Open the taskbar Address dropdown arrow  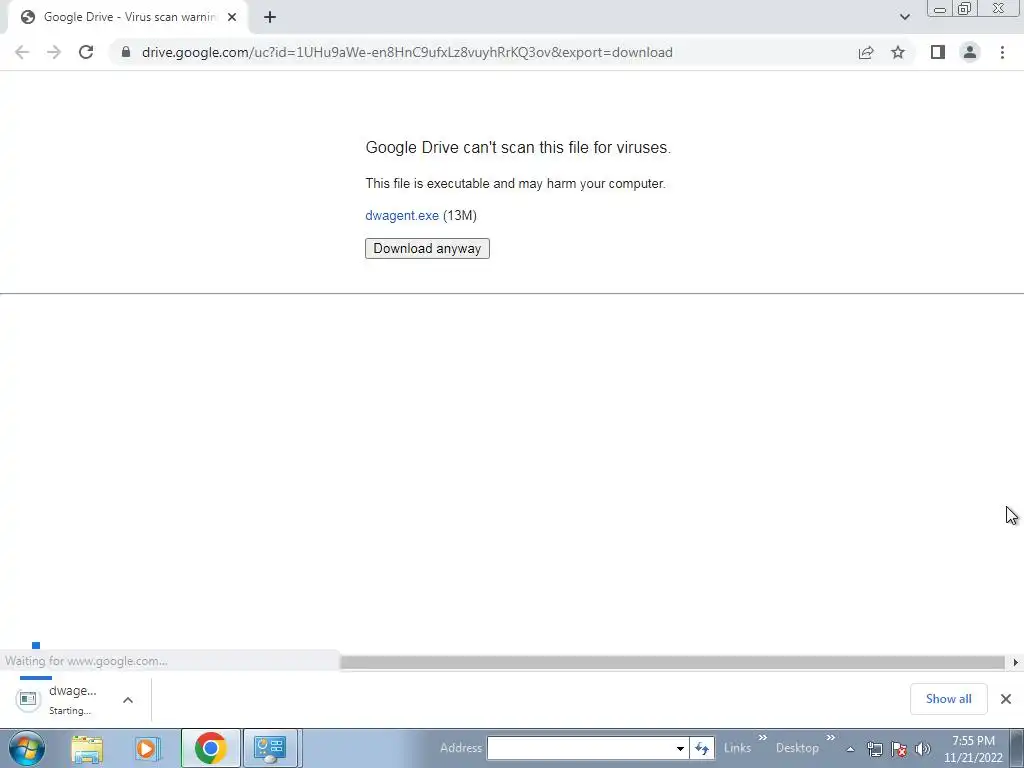pos(680,748)
